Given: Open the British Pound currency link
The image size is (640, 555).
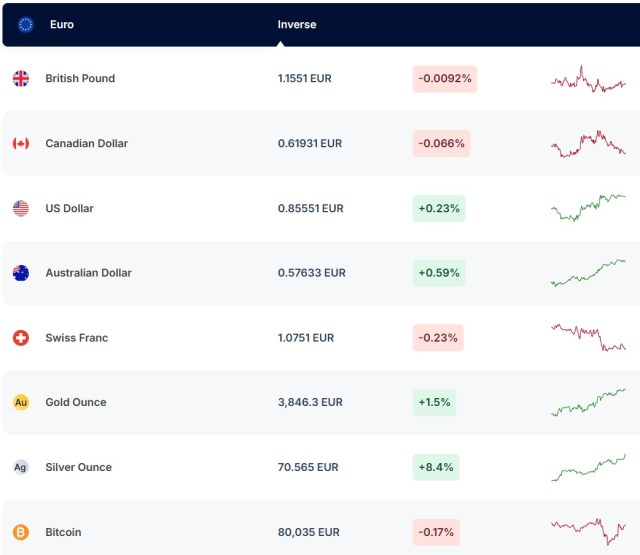Looking at the screenshot, I should tap(80, 79).
